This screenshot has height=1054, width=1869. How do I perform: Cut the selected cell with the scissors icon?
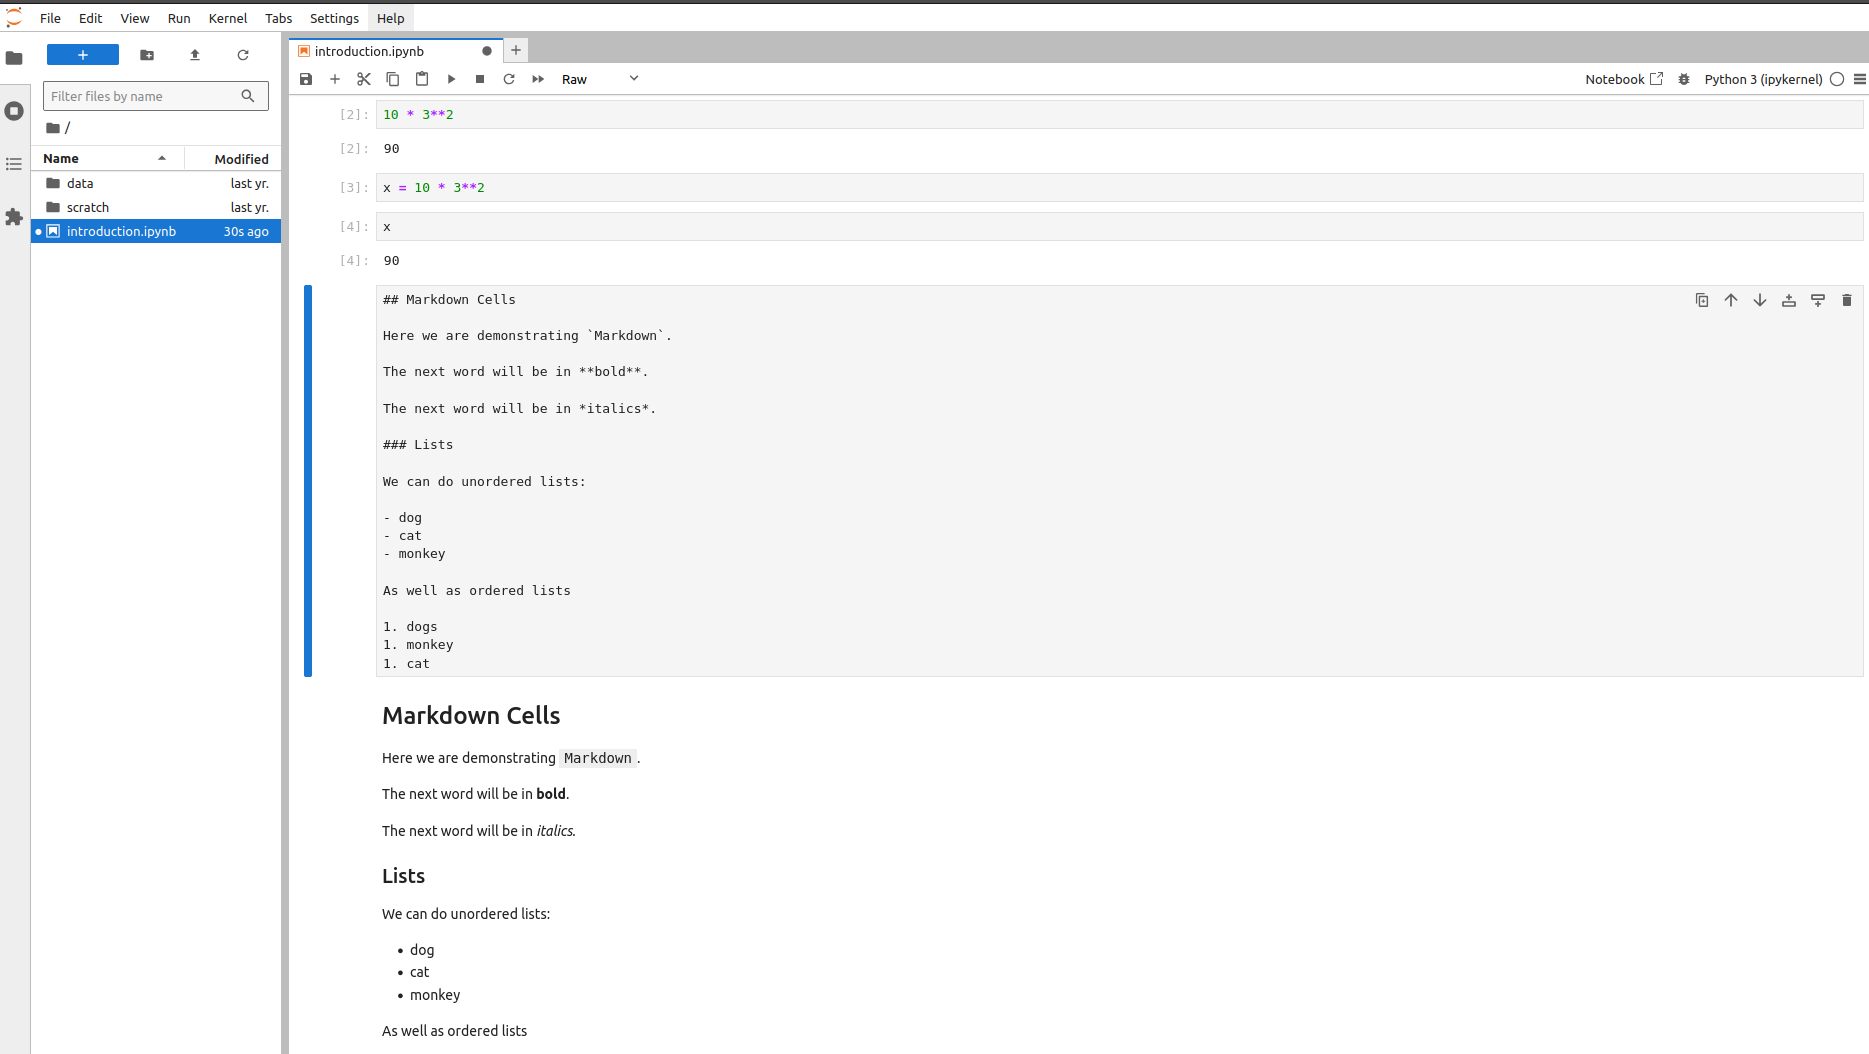pyautogui.click(x=364, y=79)
